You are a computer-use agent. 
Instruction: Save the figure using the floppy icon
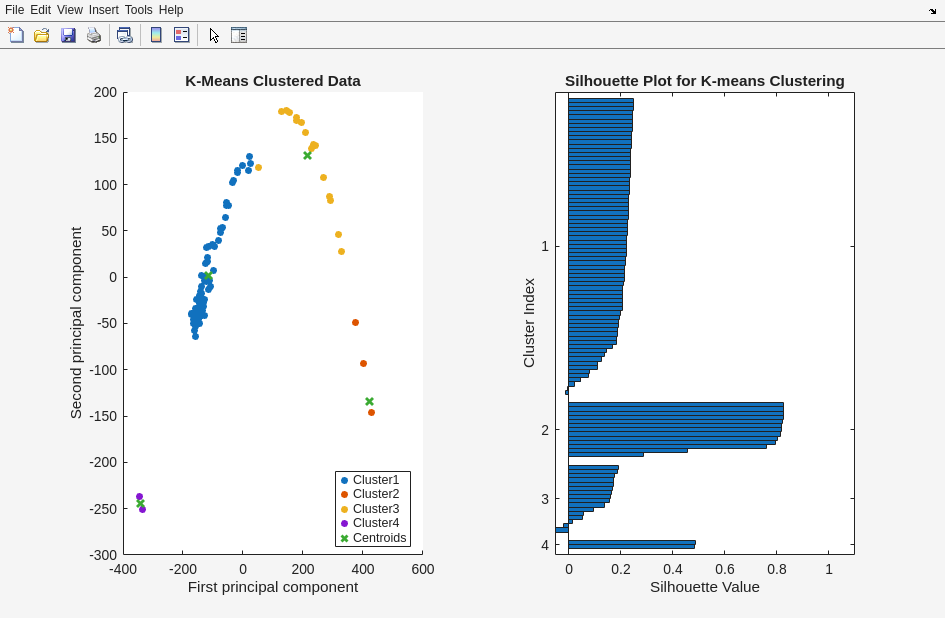pos(68,35)
